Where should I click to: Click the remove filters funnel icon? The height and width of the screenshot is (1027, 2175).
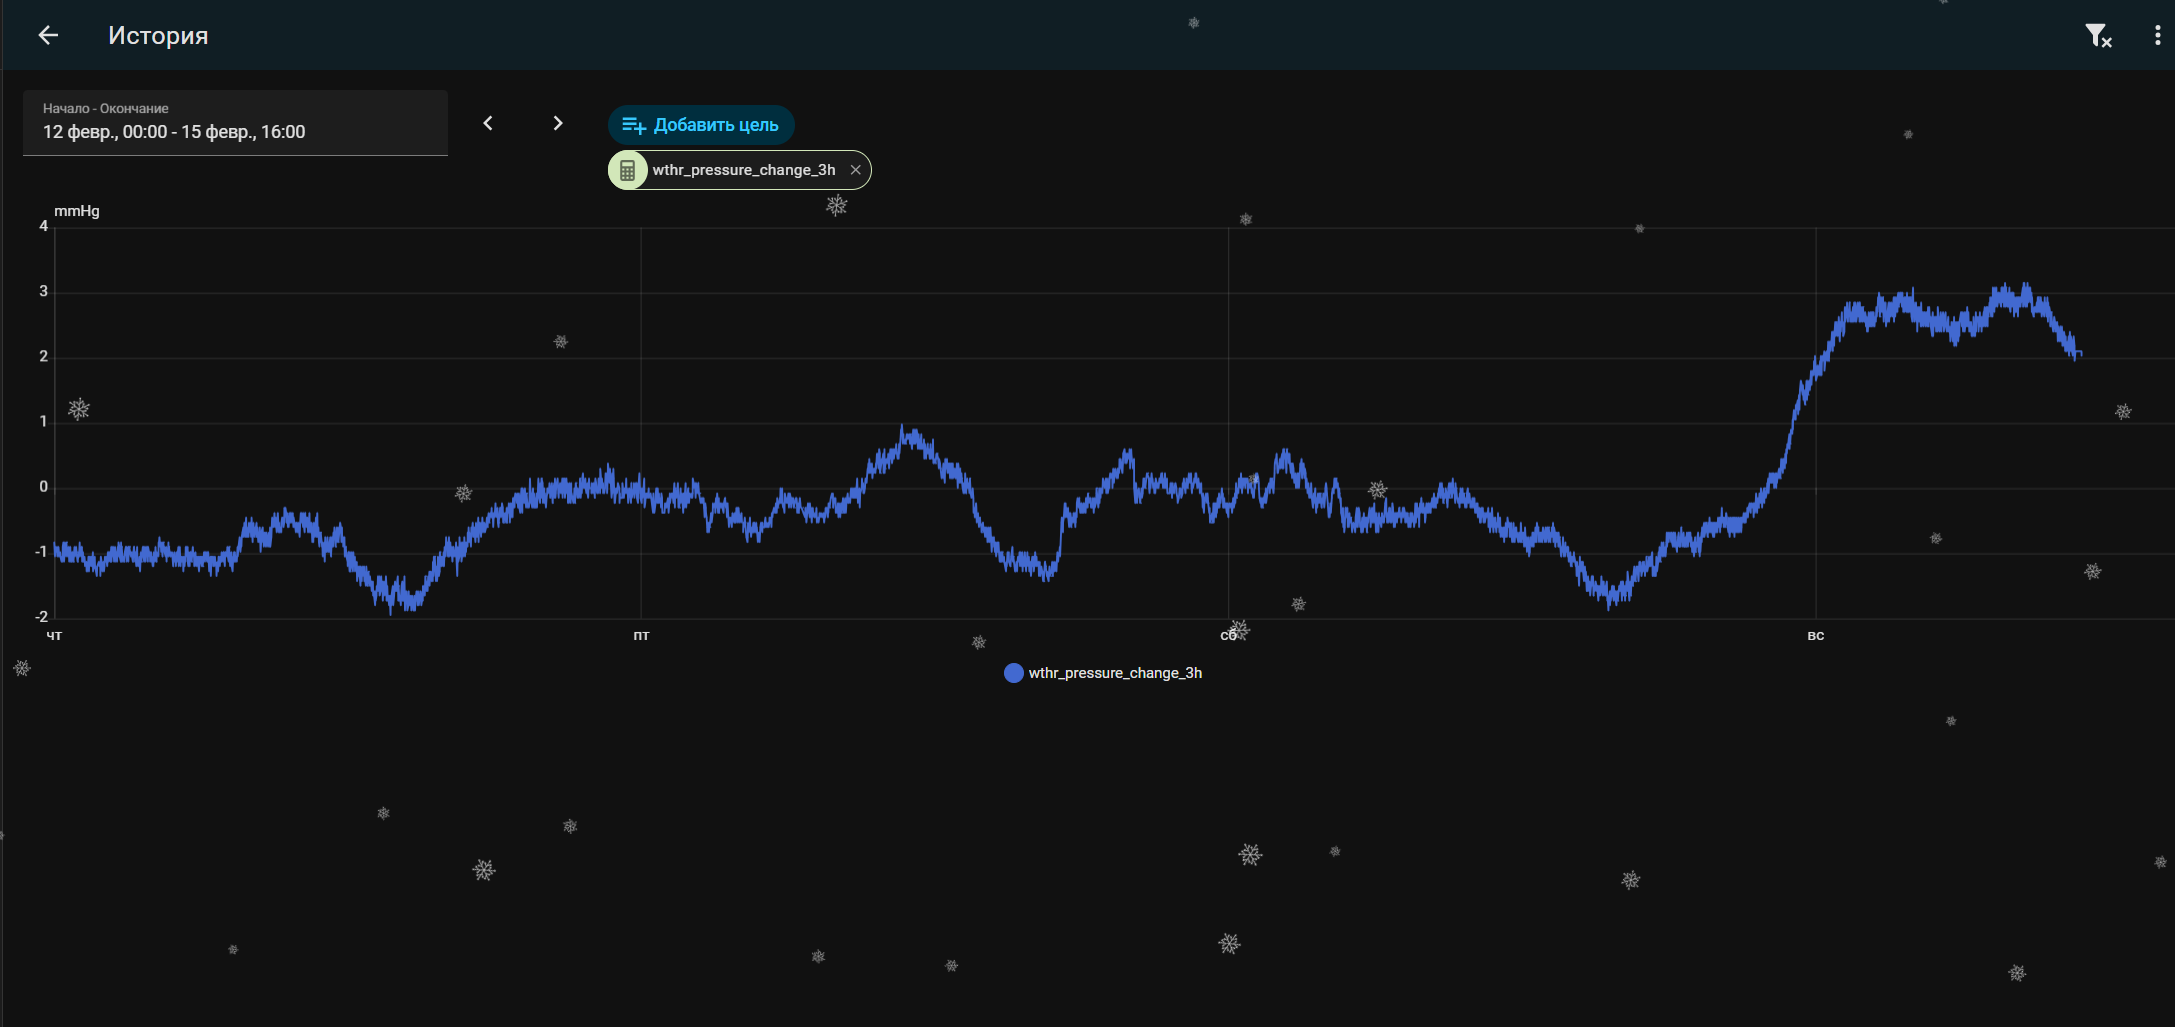tap(2097, 36)
